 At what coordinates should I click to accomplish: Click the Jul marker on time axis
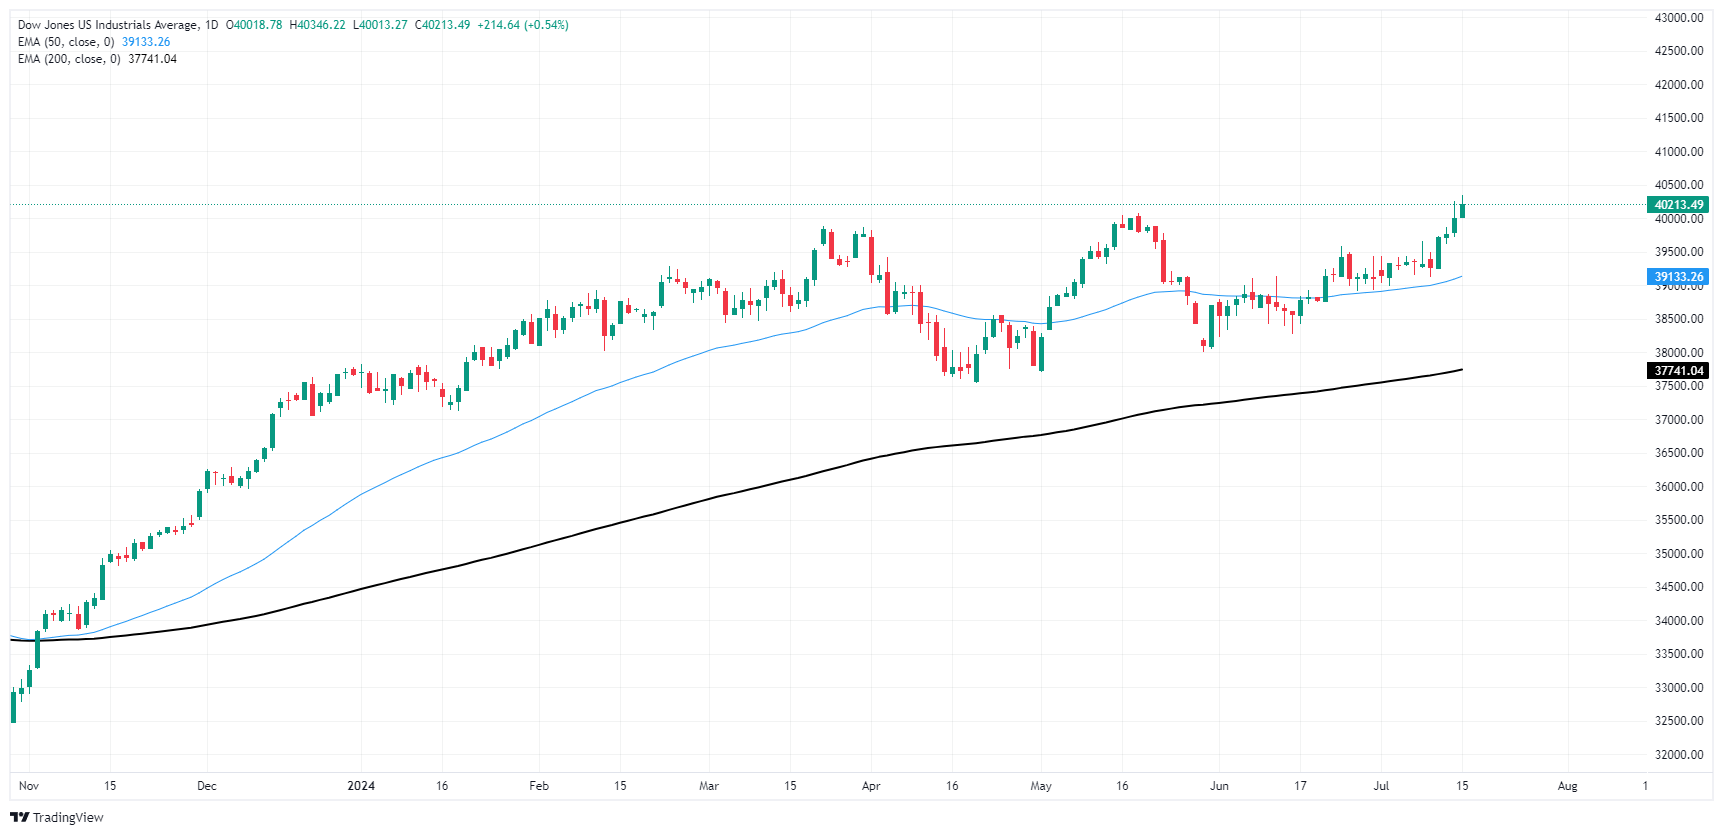(x=1381, y=786)
